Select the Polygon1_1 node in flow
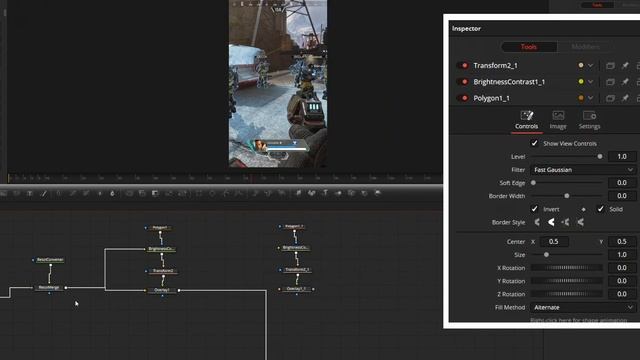 click(x=294, y=226)
